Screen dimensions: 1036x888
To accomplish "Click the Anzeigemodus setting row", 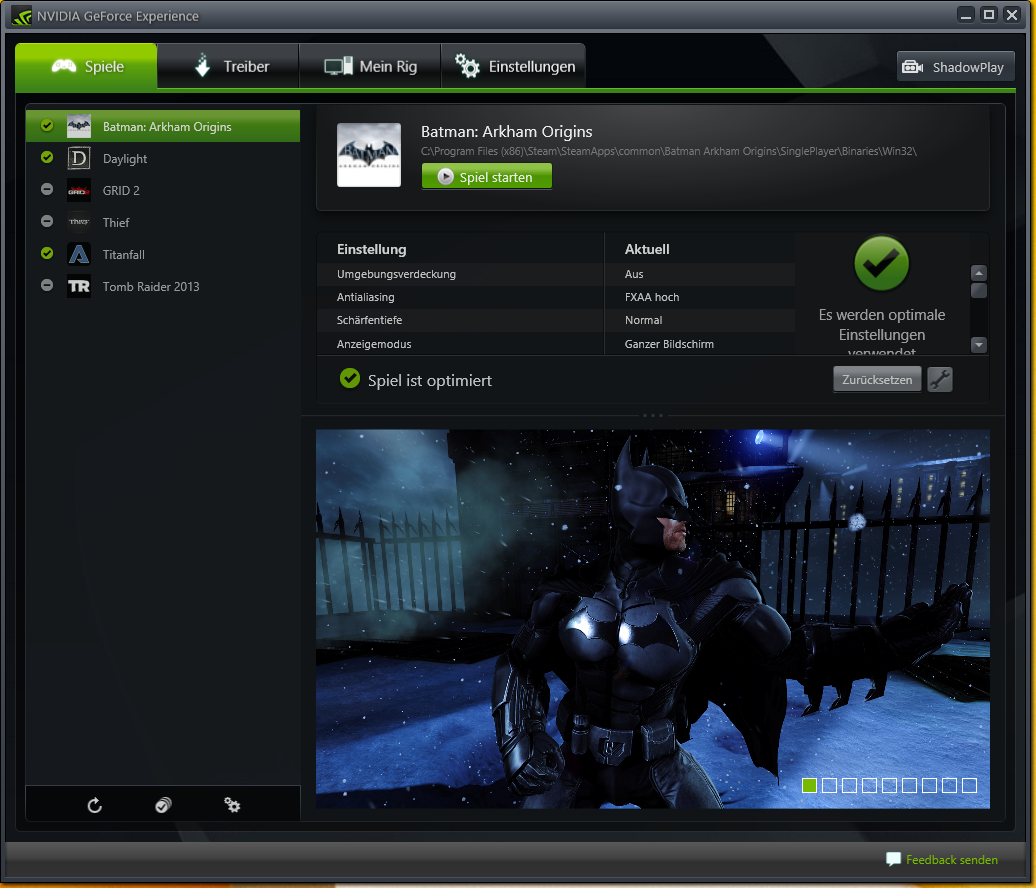I will [556, 344].
